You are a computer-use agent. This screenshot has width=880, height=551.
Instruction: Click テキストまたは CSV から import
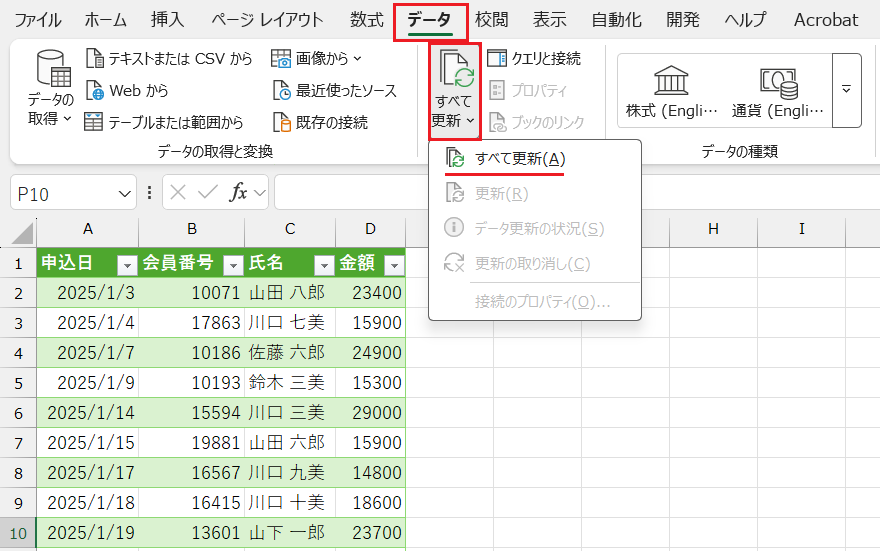coord(169,58)
